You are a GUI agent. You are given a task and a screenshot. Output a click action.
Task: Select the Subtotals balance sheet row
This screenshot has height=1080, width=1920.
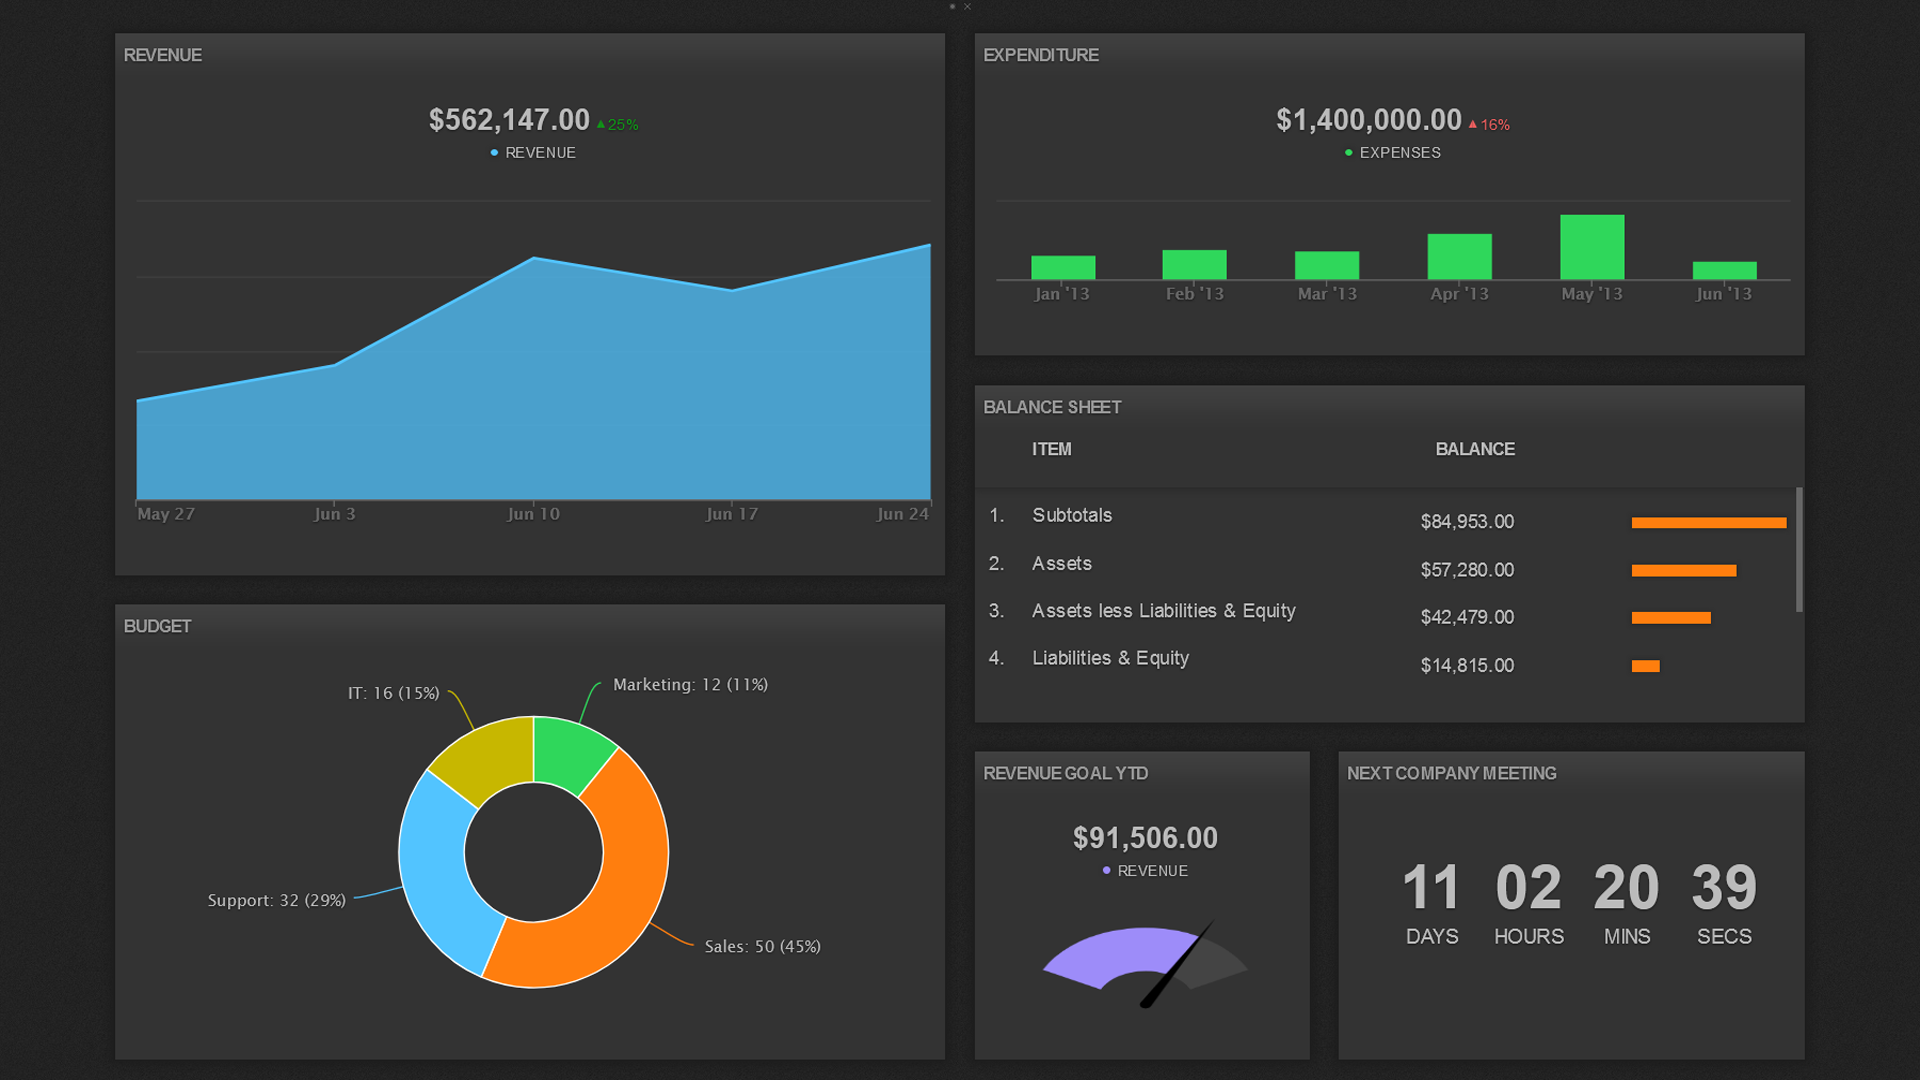click(x=1072, y=516)
